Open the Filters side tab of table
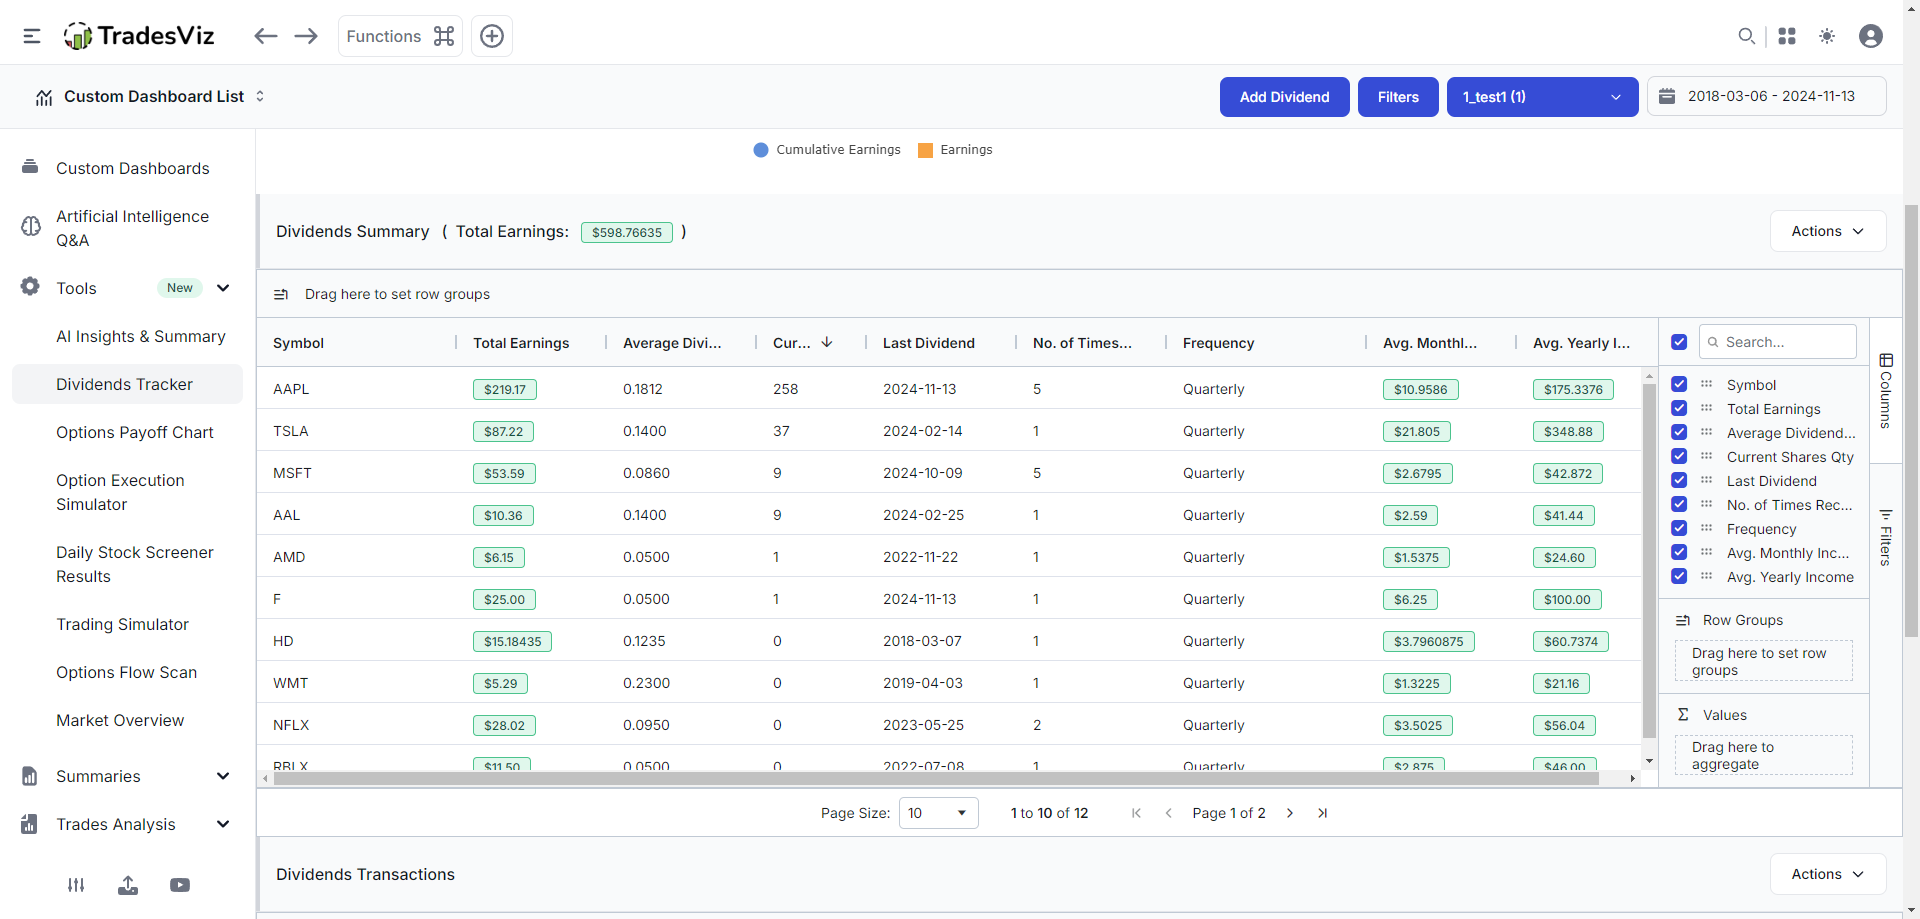This screenshot has height=919, width=1920. pyautogui.click(x=1886, y=537)
